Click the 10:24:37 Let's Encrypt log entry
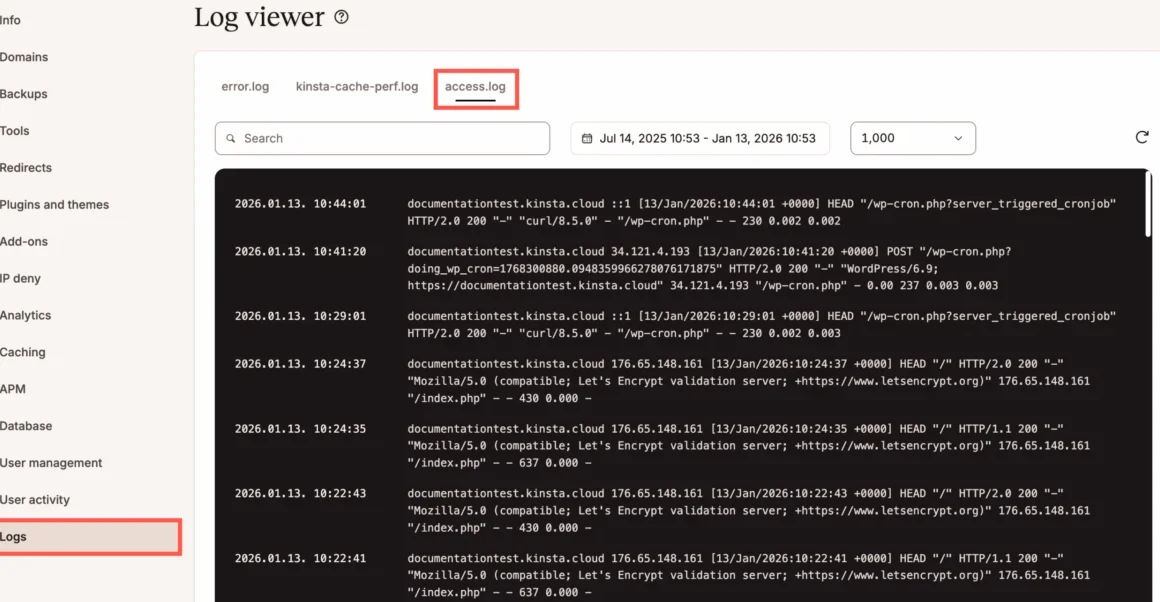Viewport: 1160px width, 602px height. [748, 381]
